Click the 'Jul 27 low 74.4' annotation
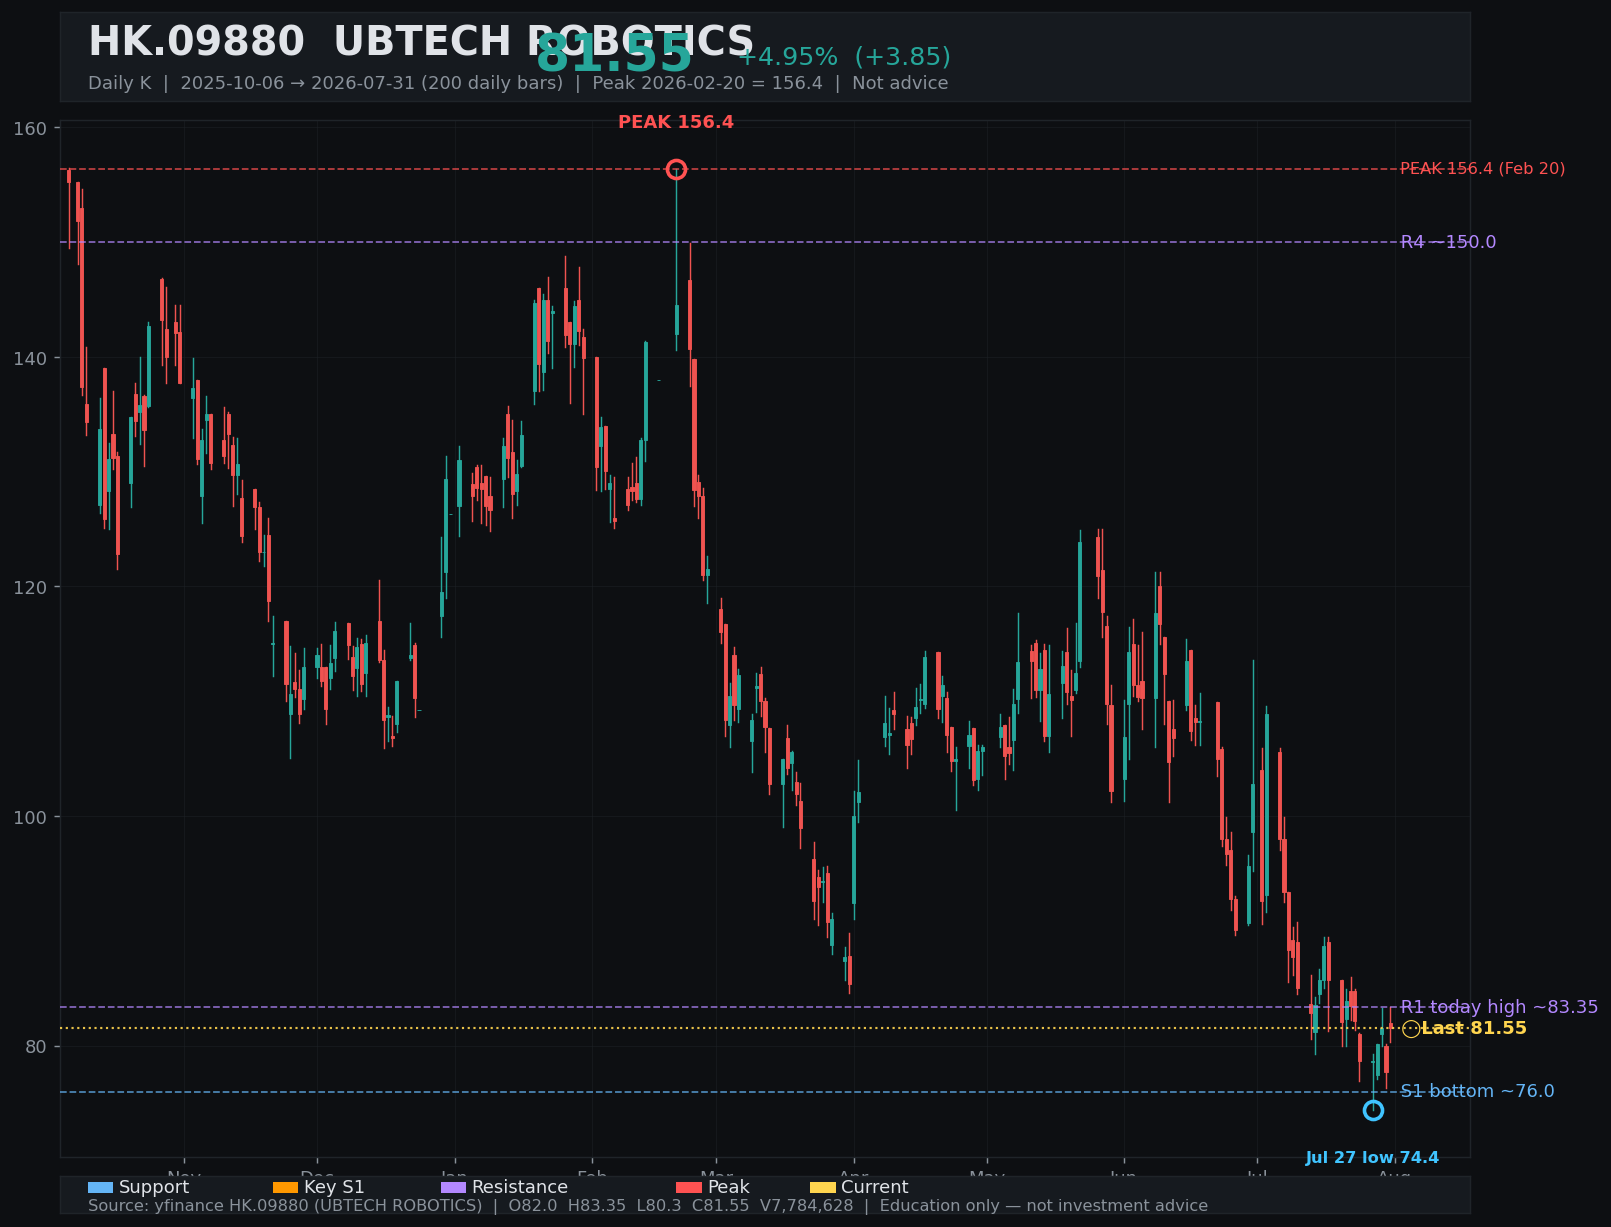1611x1227 pixels. [x=1372, y=1158]
